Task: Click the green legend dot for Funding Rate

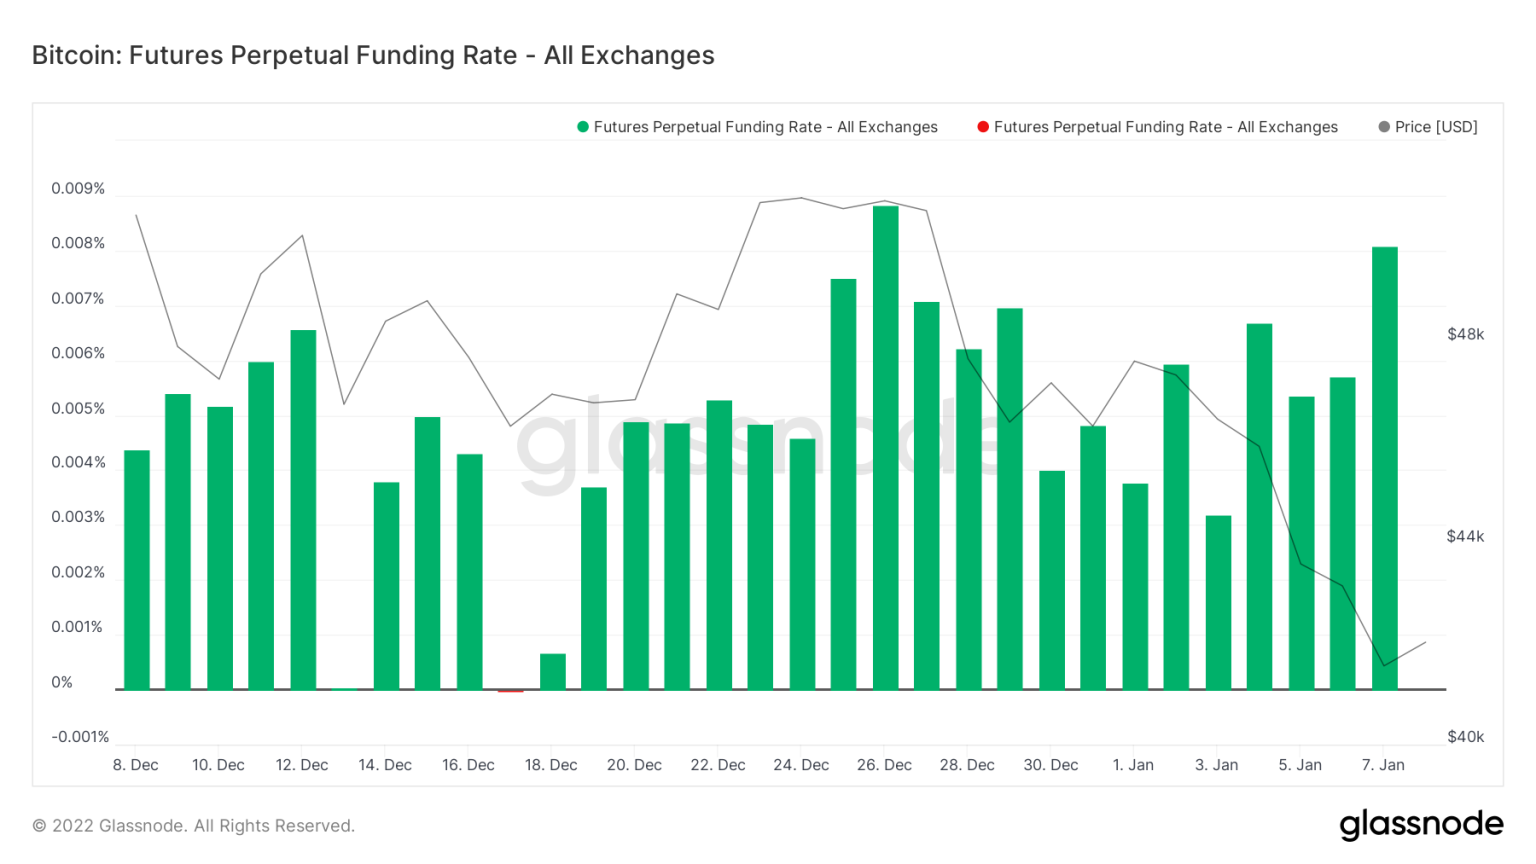Action: point(583,127)
